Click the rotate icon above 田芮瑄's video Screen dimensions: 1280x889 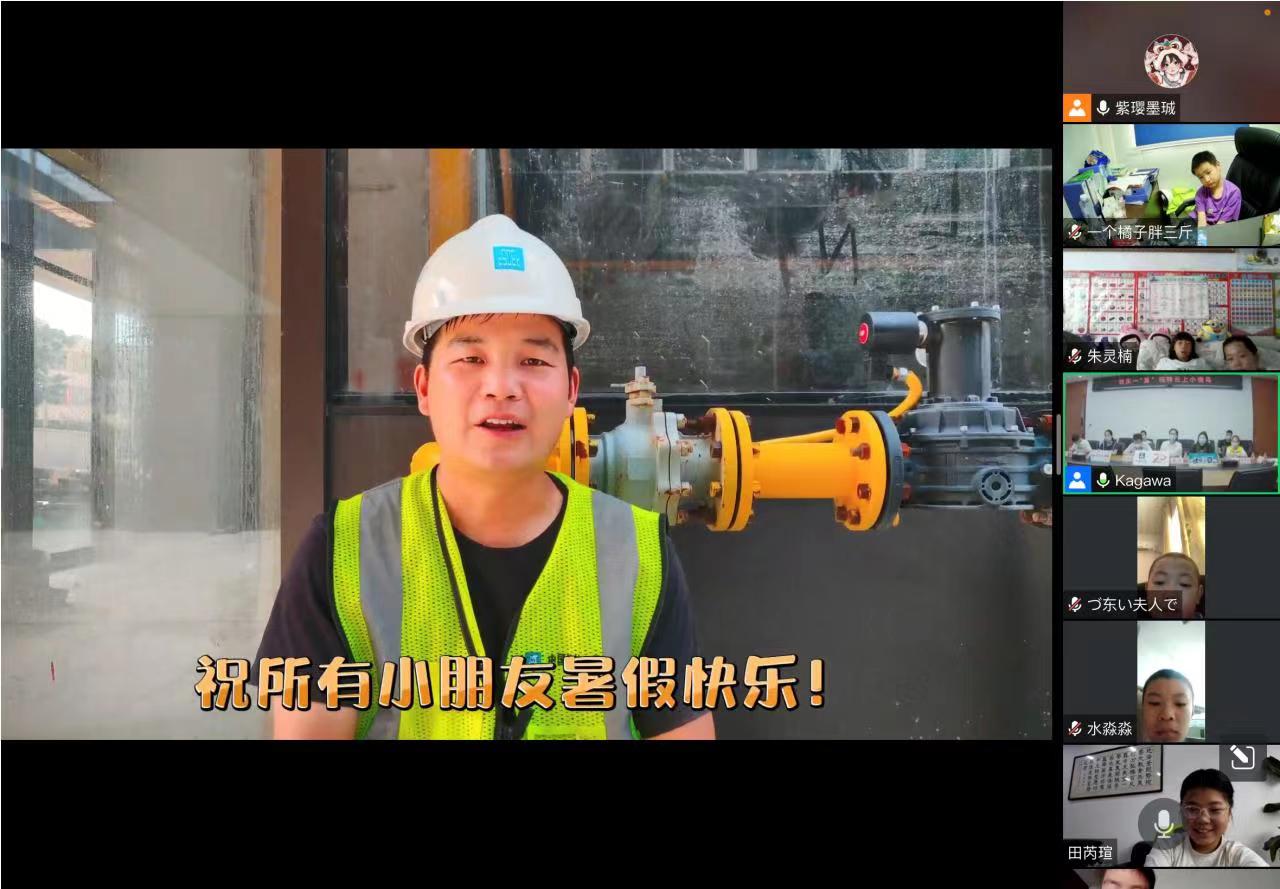pyautogui.click(x=1242, y=758)
